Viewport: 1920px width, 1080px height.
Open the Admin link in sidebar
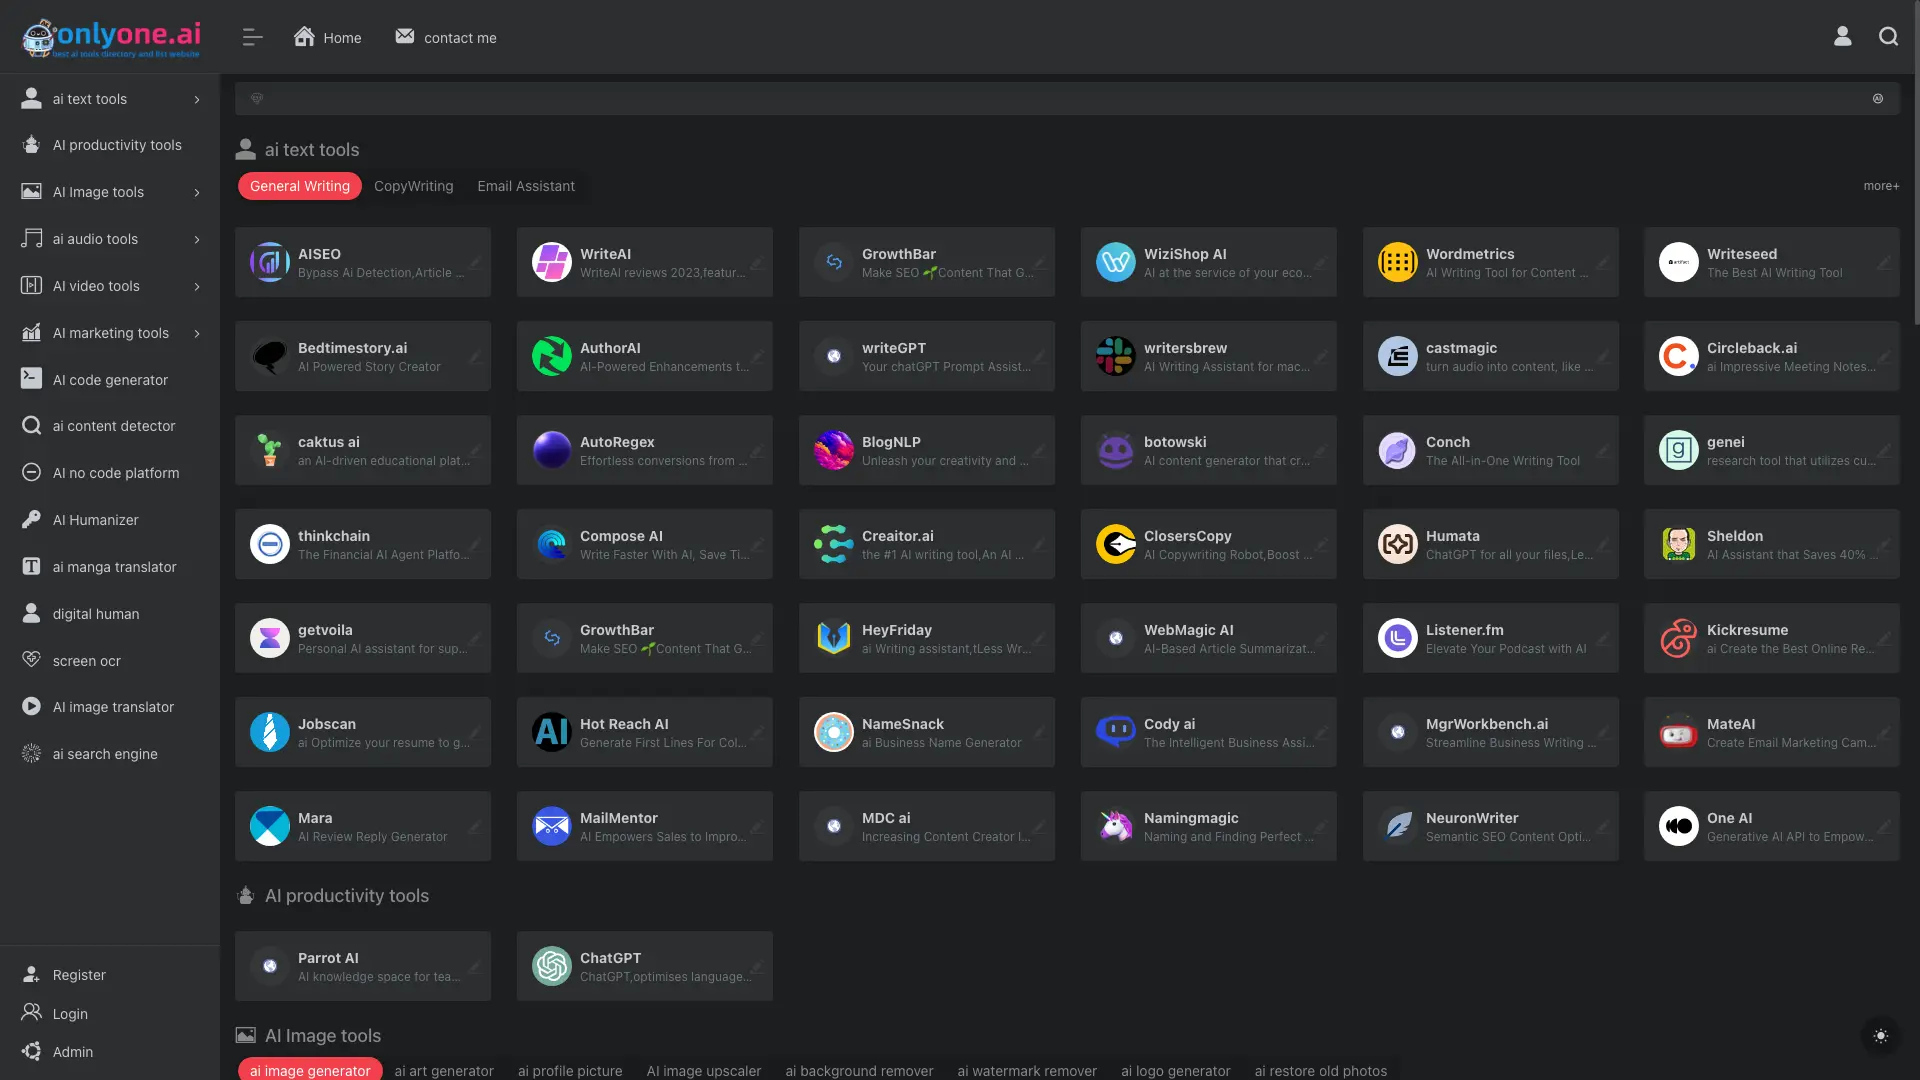tap(73, 1052)
